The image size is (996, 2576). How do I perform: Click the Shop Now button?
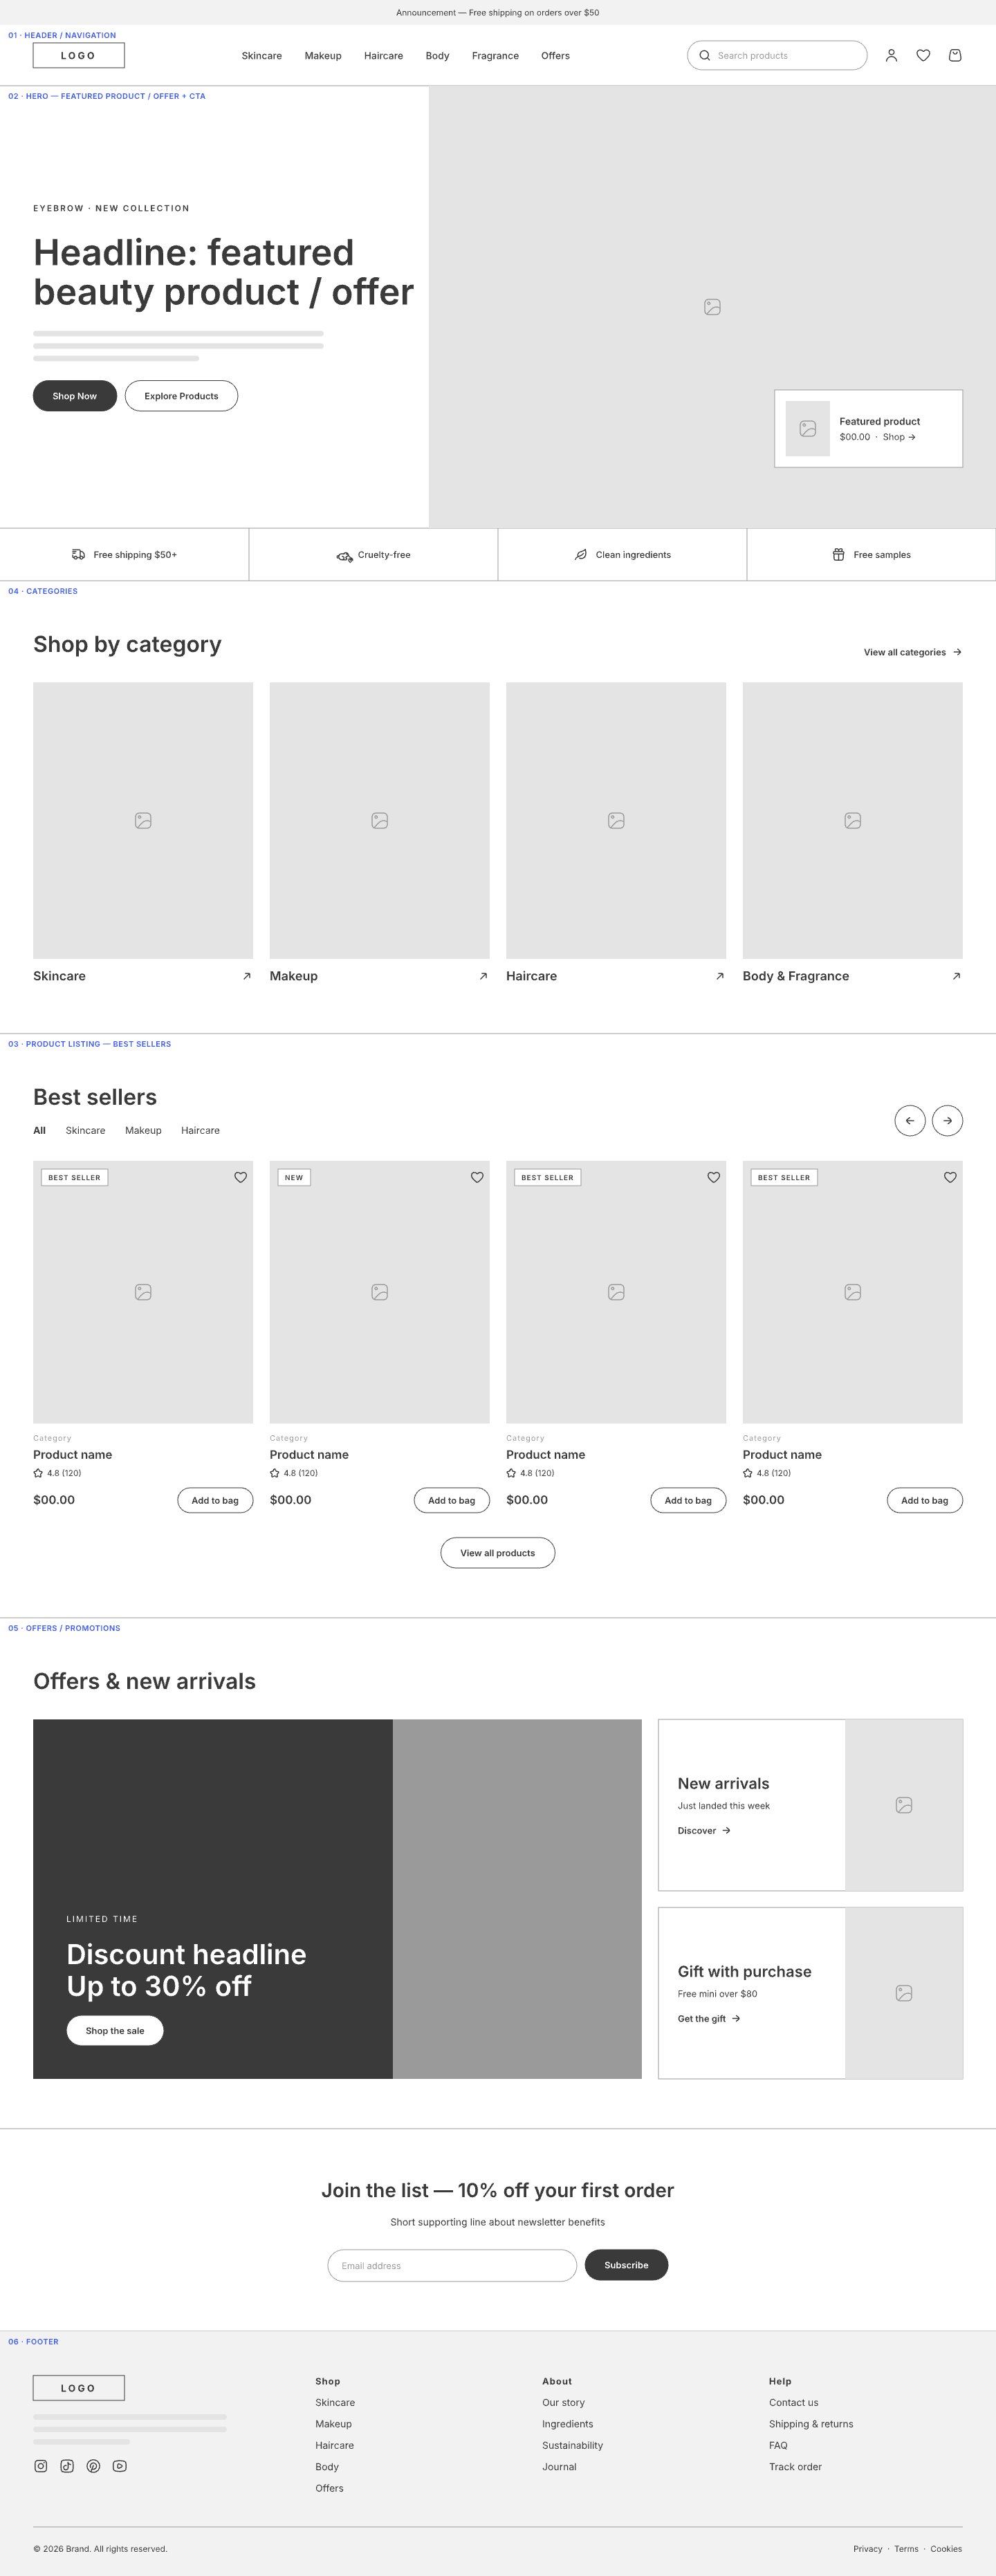pos(75,396)
